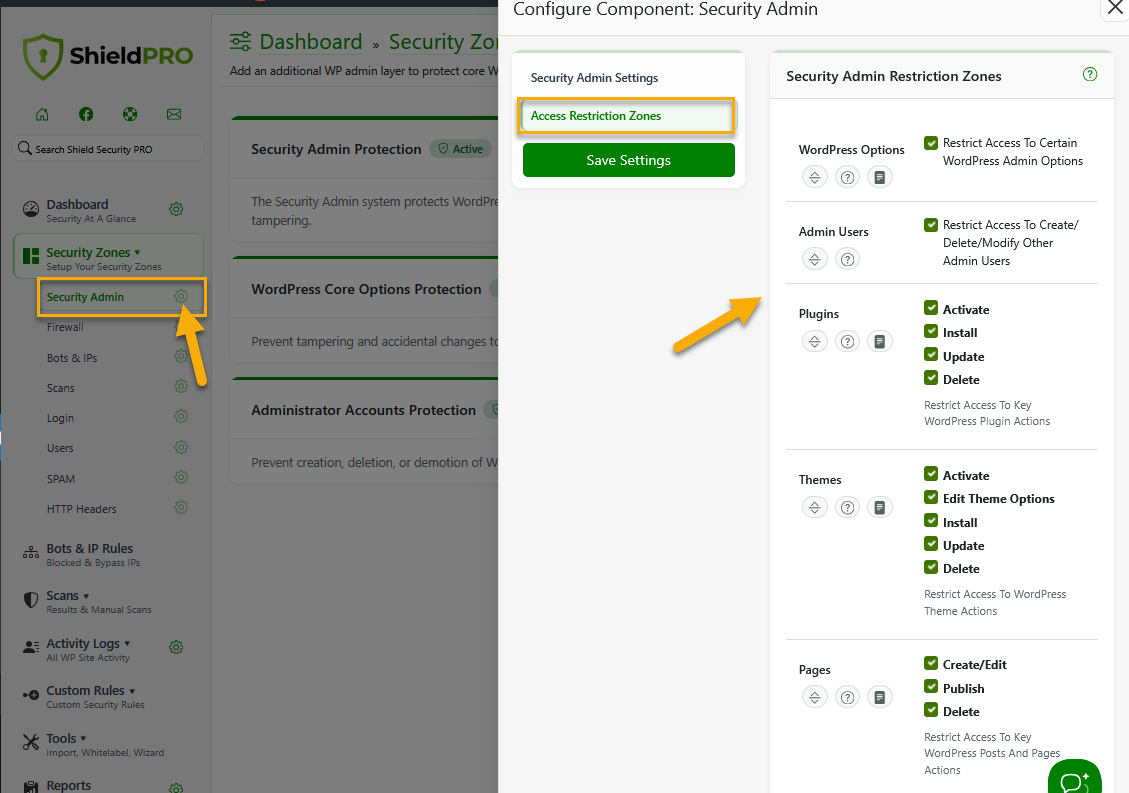
Task: Toggle Plugins Update checkbox
Action: pos(931,355)
